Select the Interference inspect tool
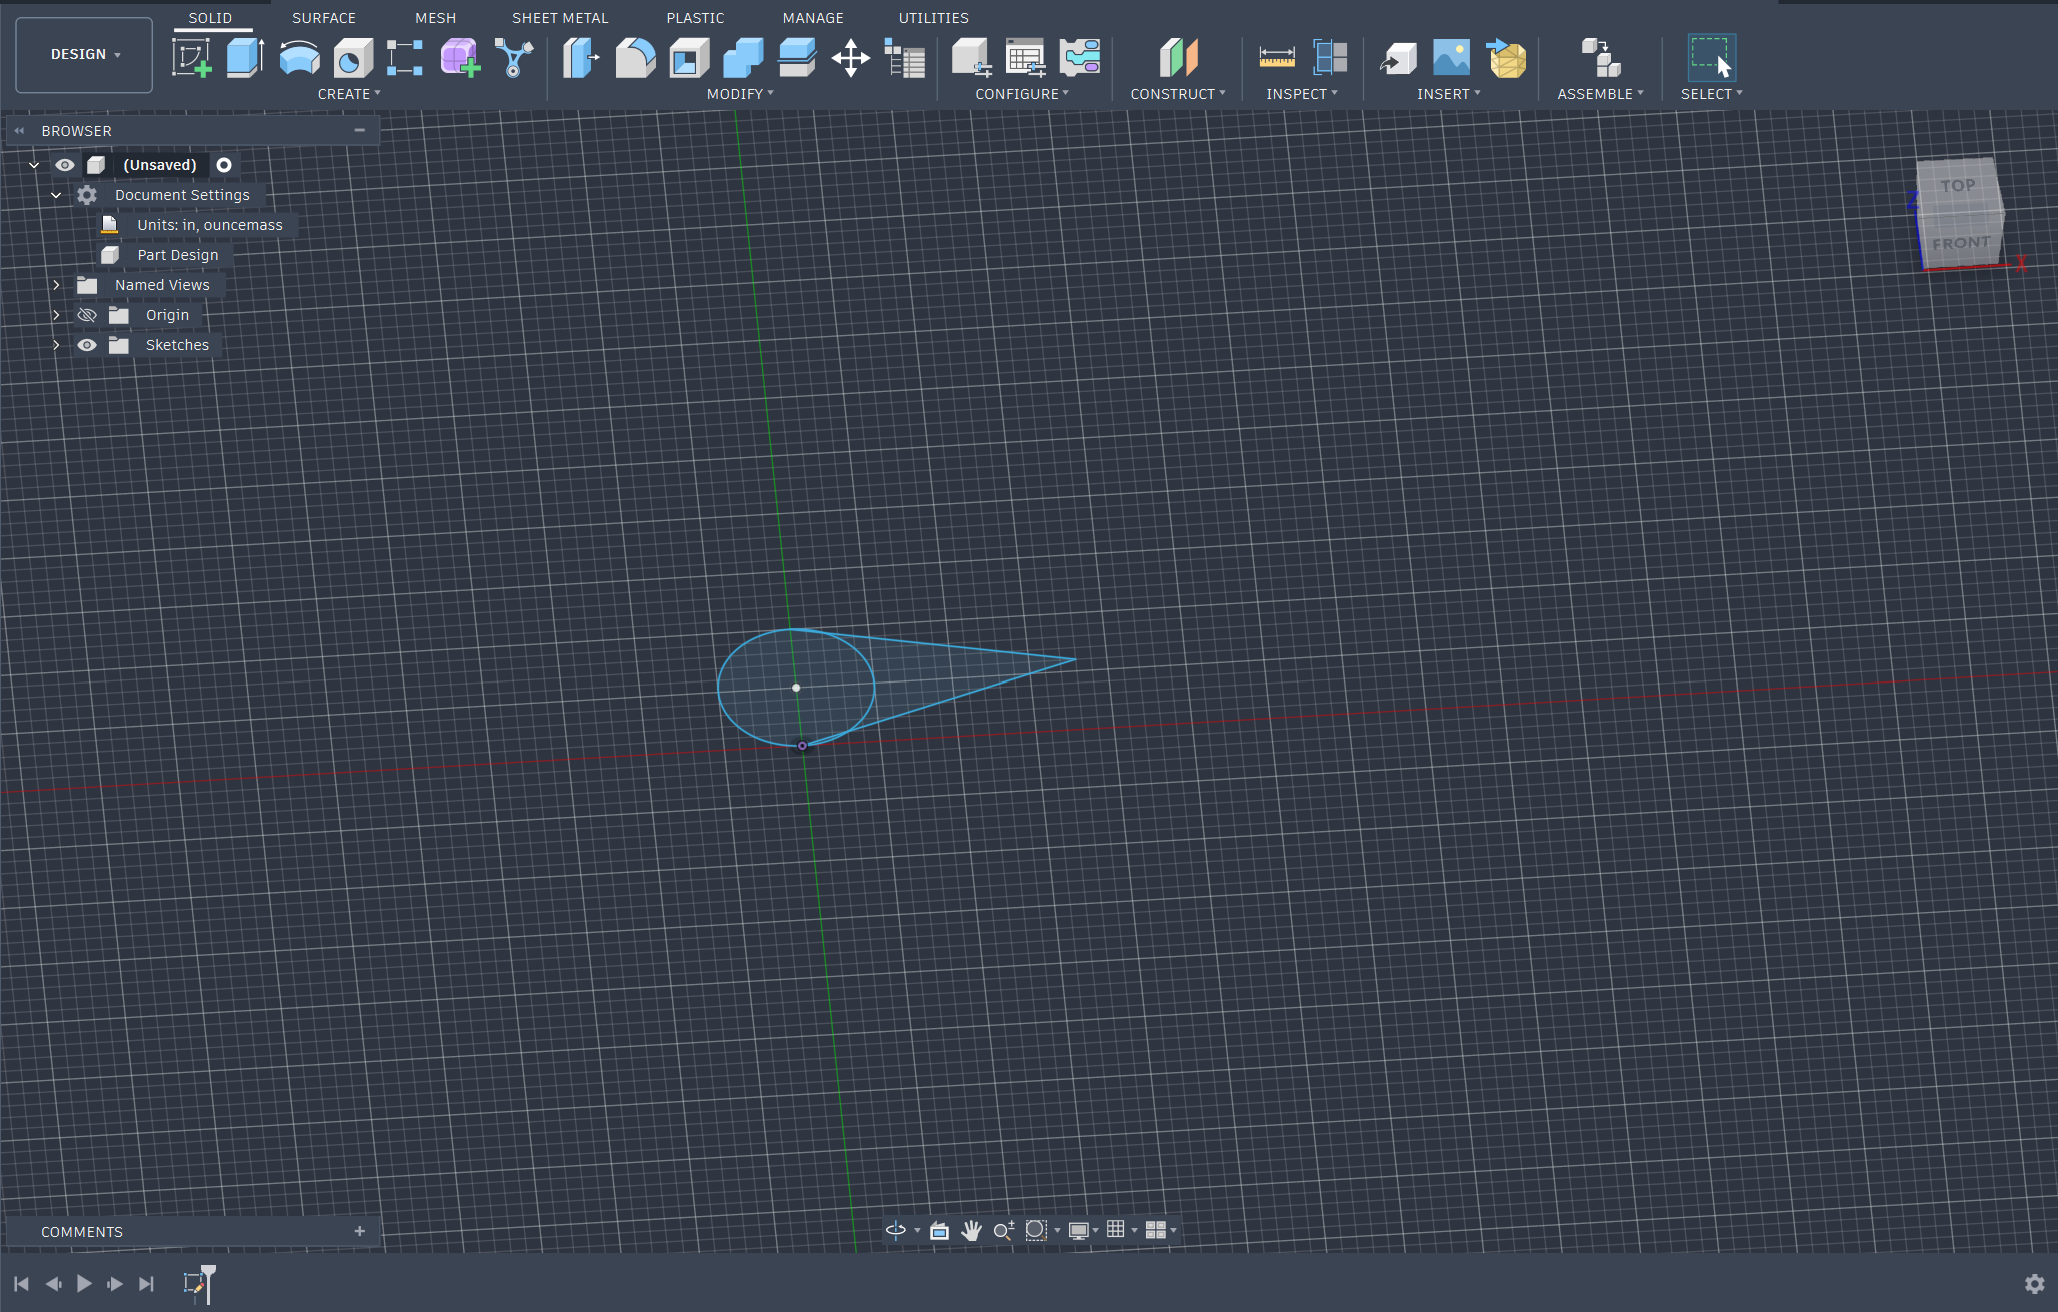This screenshot has height=1312, width=2058. pos(1330,58)
